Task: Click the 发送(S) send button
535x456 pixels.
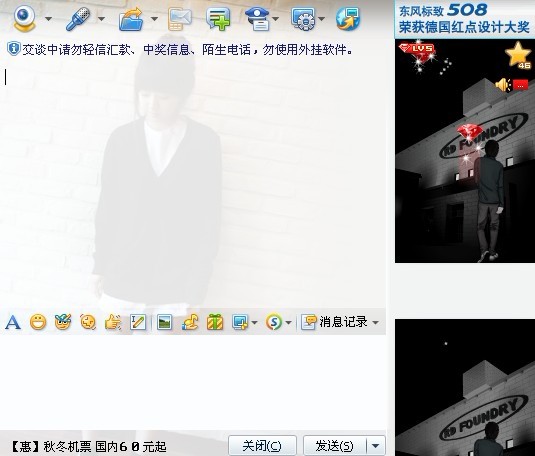Action: point(334,446)
